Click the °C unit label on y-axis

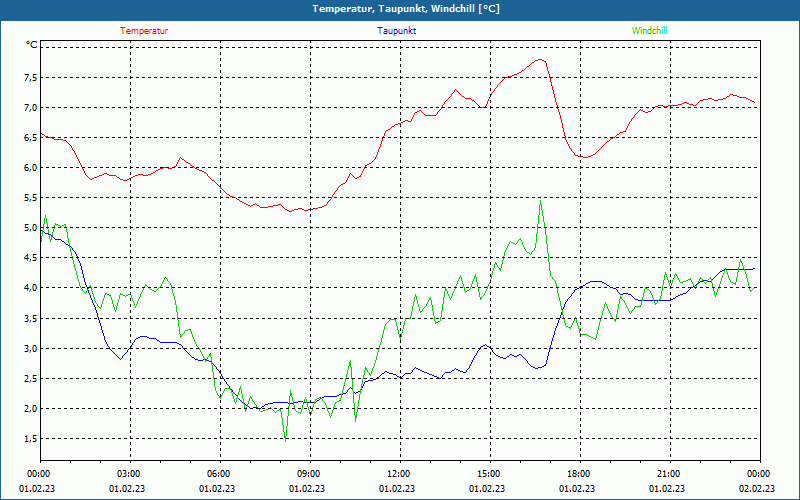tap(32, 45)
